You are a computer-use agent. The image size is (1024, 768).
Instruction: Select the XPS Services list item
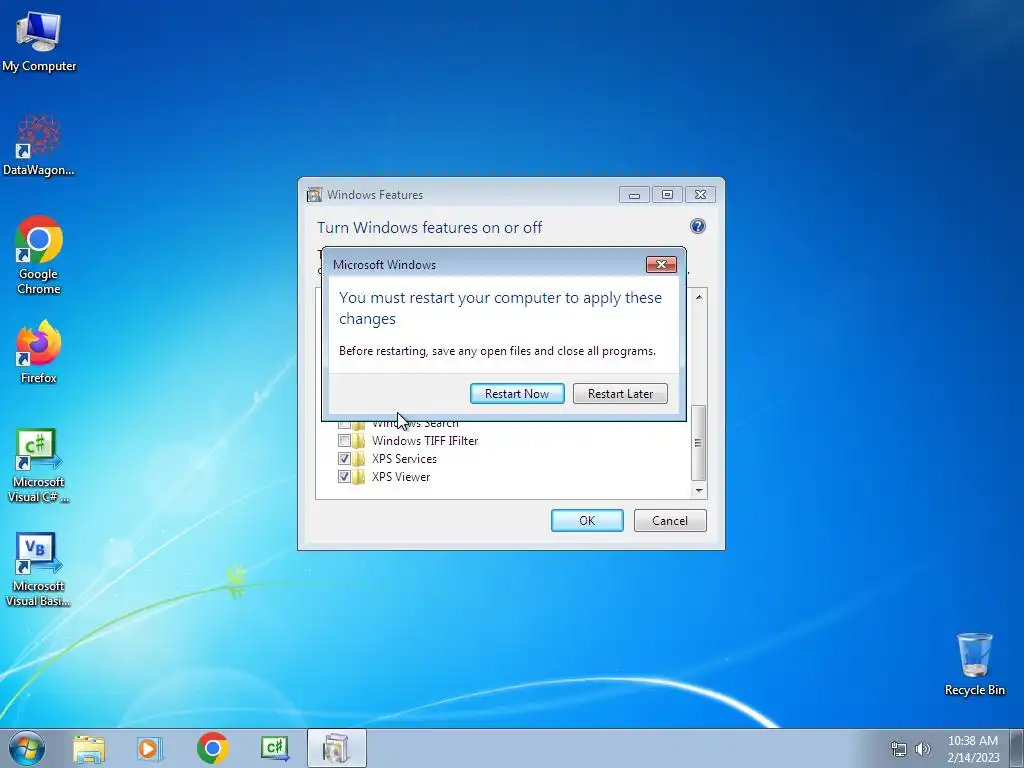[404, 458]
